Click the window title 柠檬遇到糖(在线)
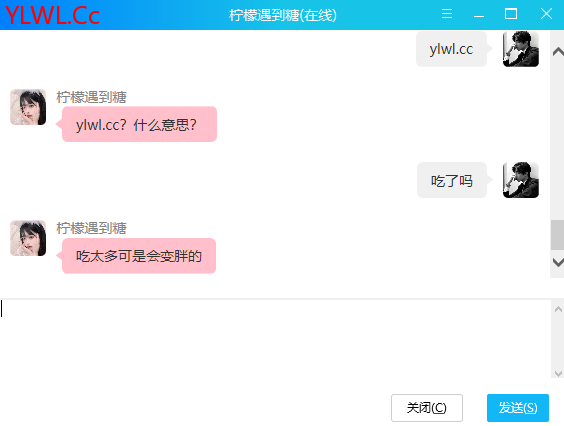The image size is (564, 426). click(x=283, y=15)
